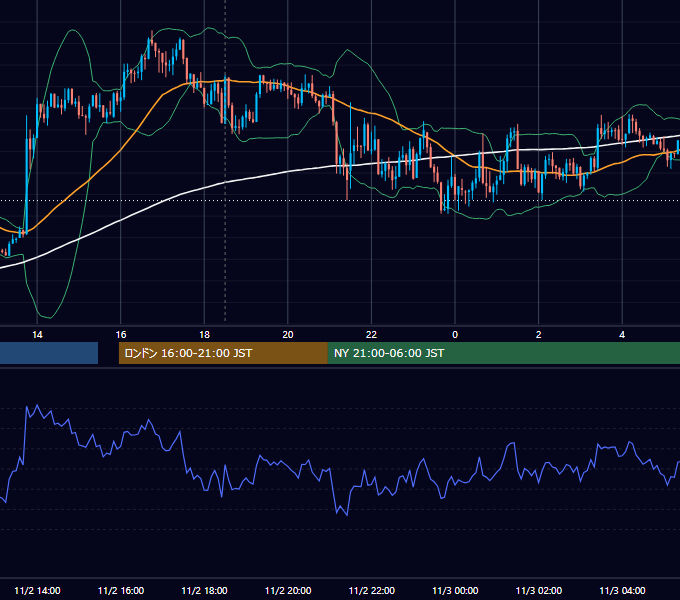This screenshot has width=680, height=600.
Task: Click the NY 21:00-06:00 JST session bar
Action: [x=504, y=353]
